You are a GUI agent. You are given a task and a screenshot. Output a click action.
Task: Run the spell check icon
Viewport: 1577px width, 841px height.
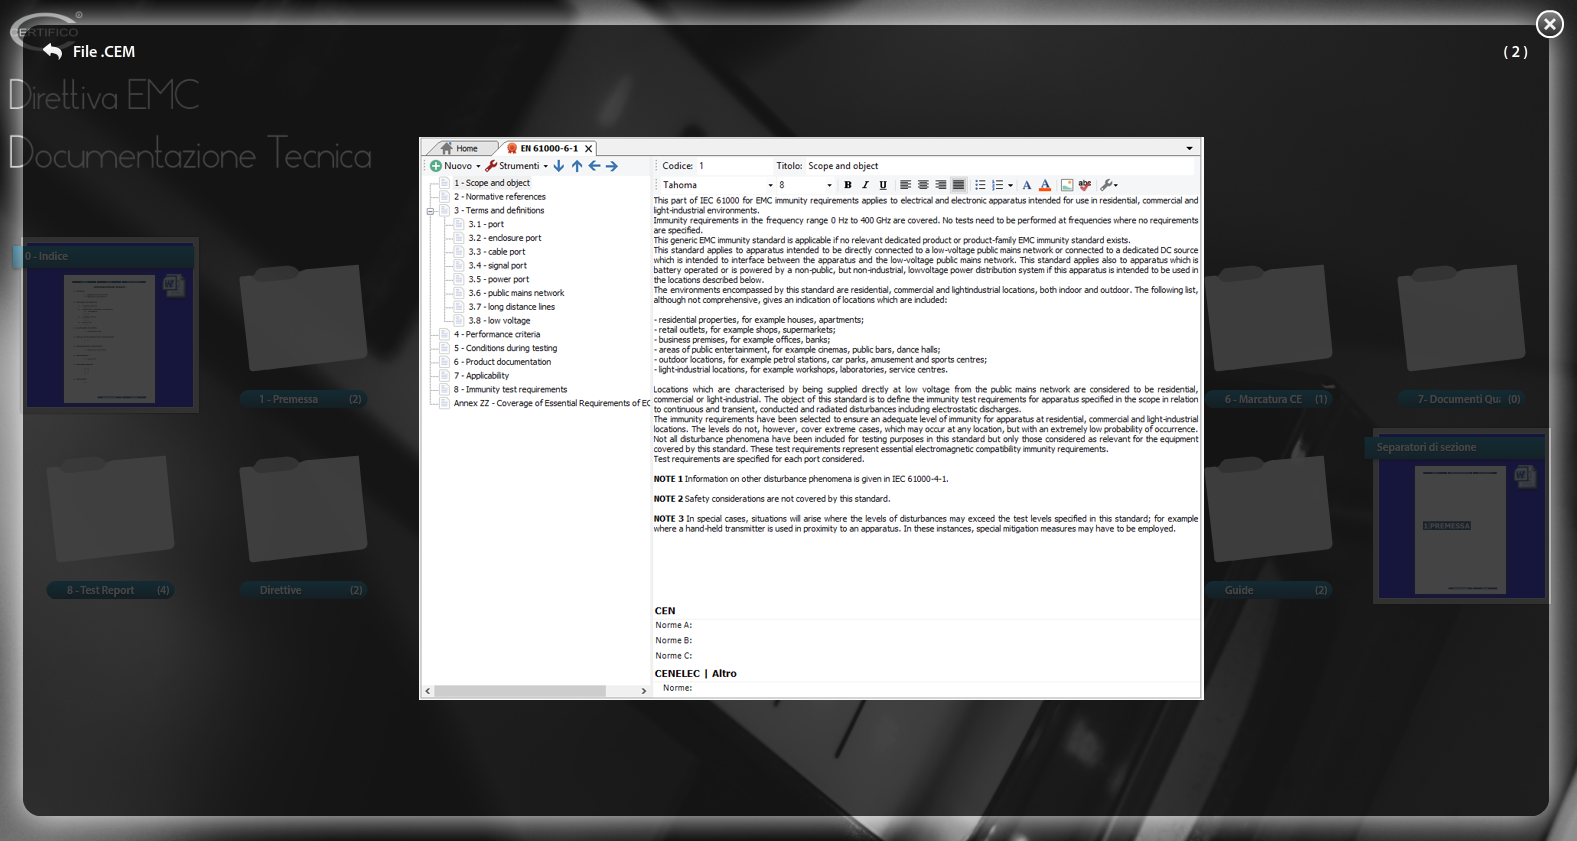point(1085,185)
